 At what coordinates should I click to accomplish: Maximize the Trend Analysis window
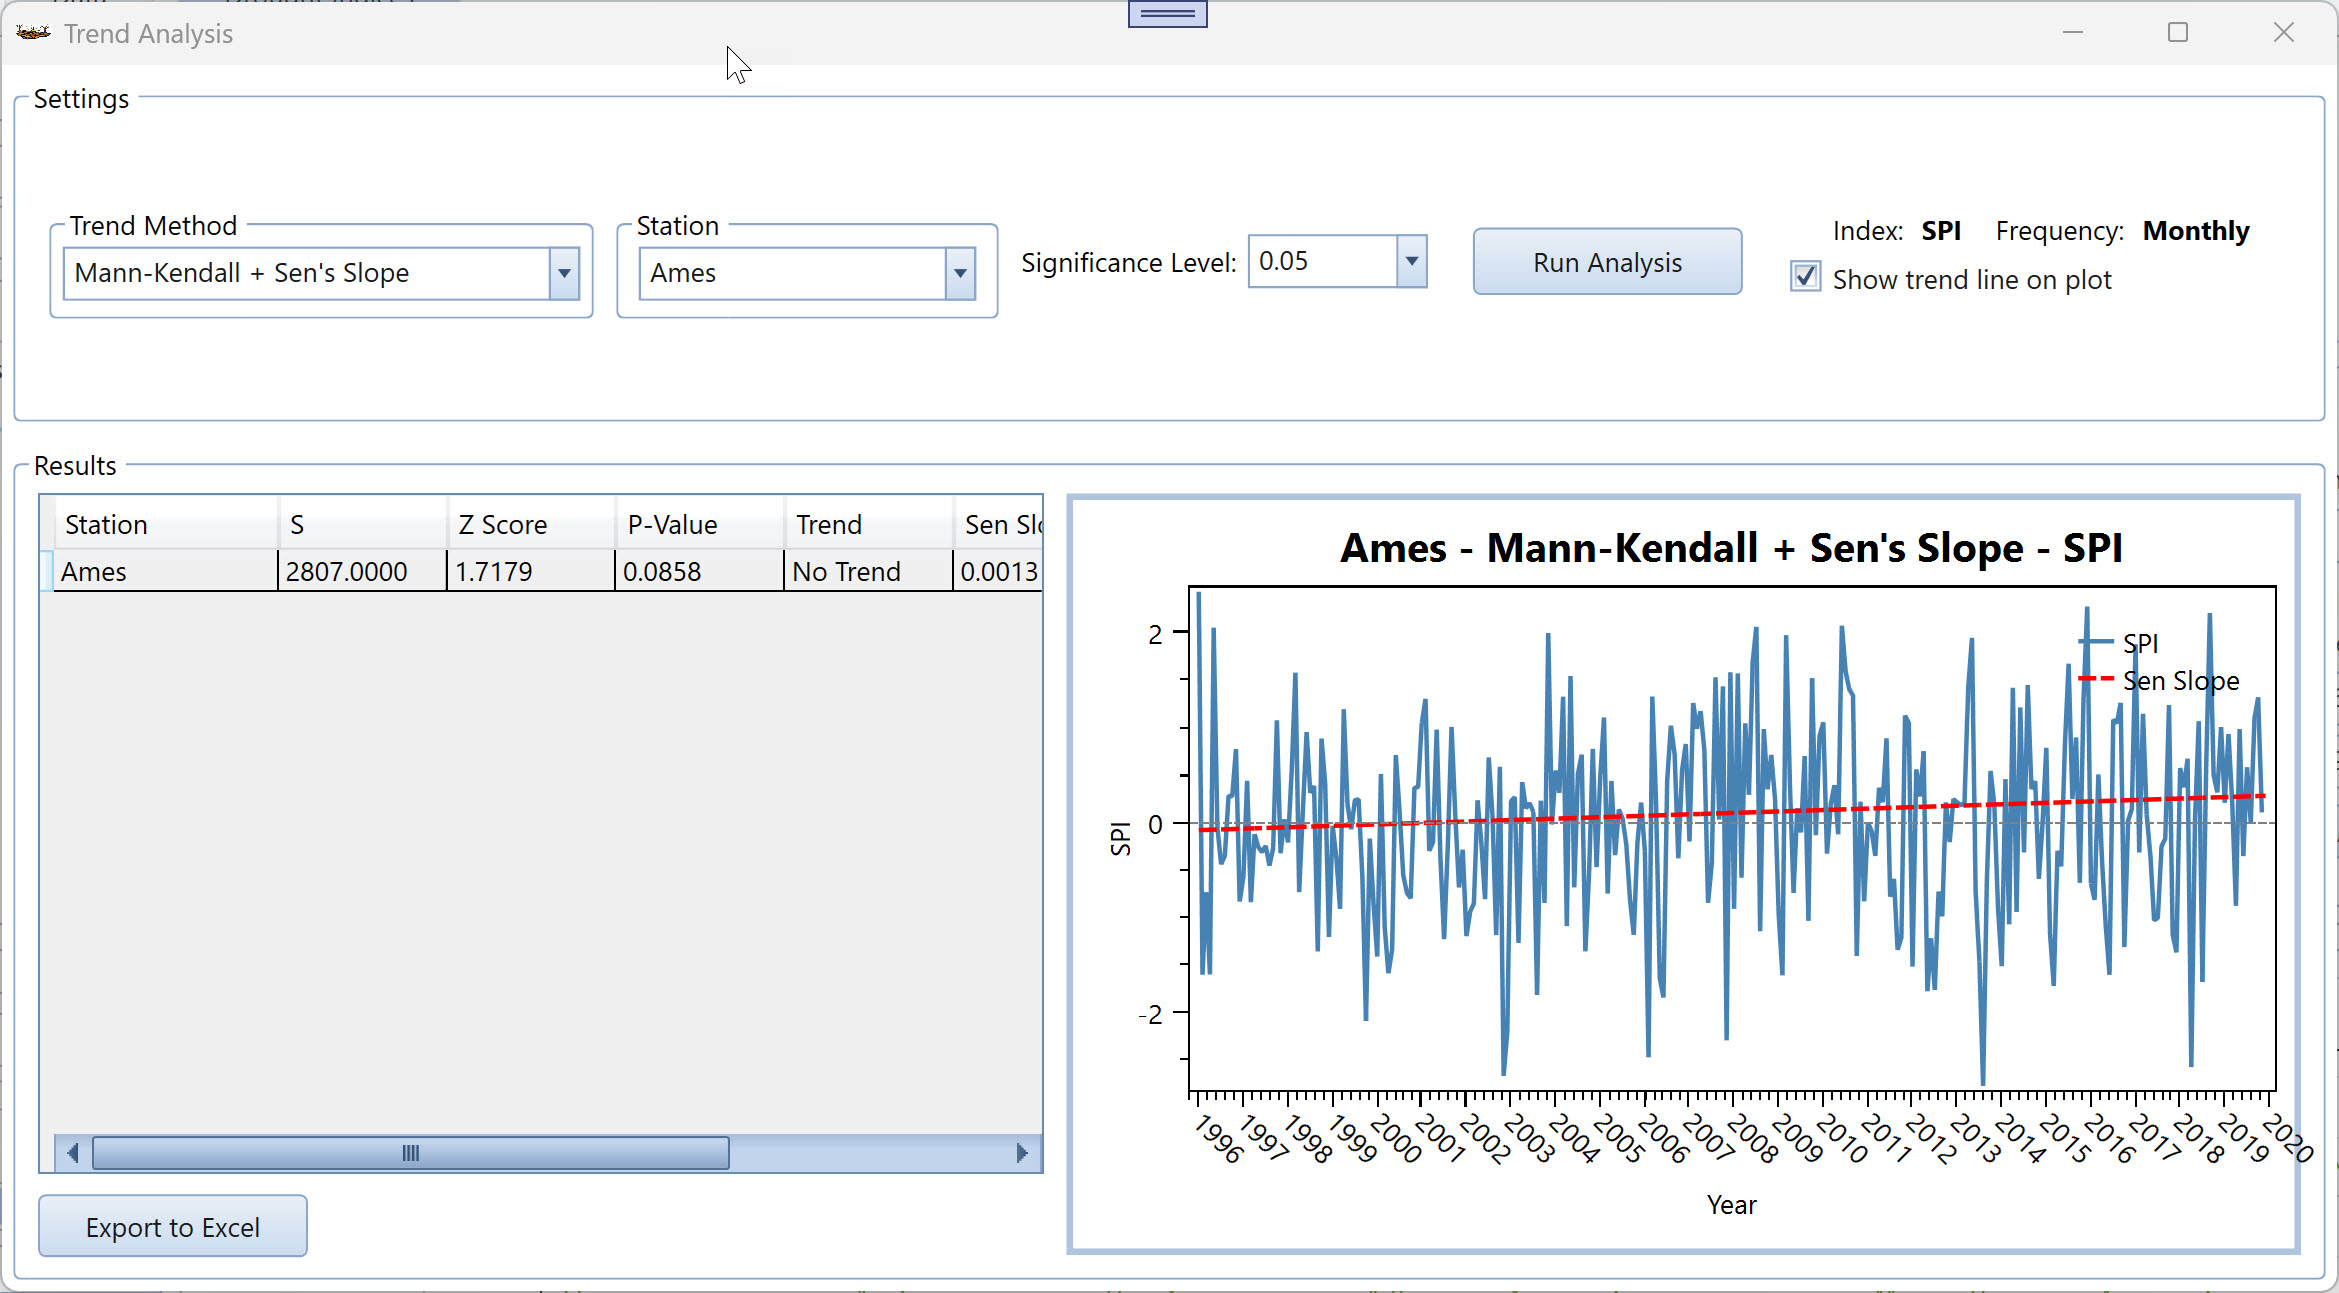2178,33
